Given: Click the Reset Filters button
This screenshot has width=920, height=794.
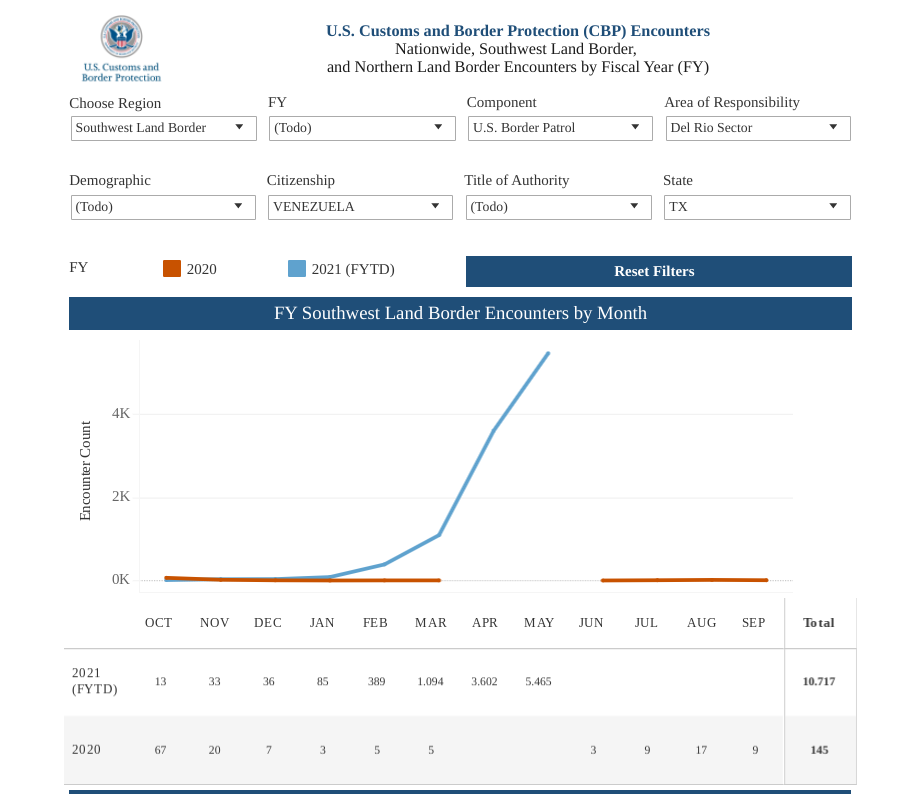Looking at the screenshot, I should [x=658, y=271].
